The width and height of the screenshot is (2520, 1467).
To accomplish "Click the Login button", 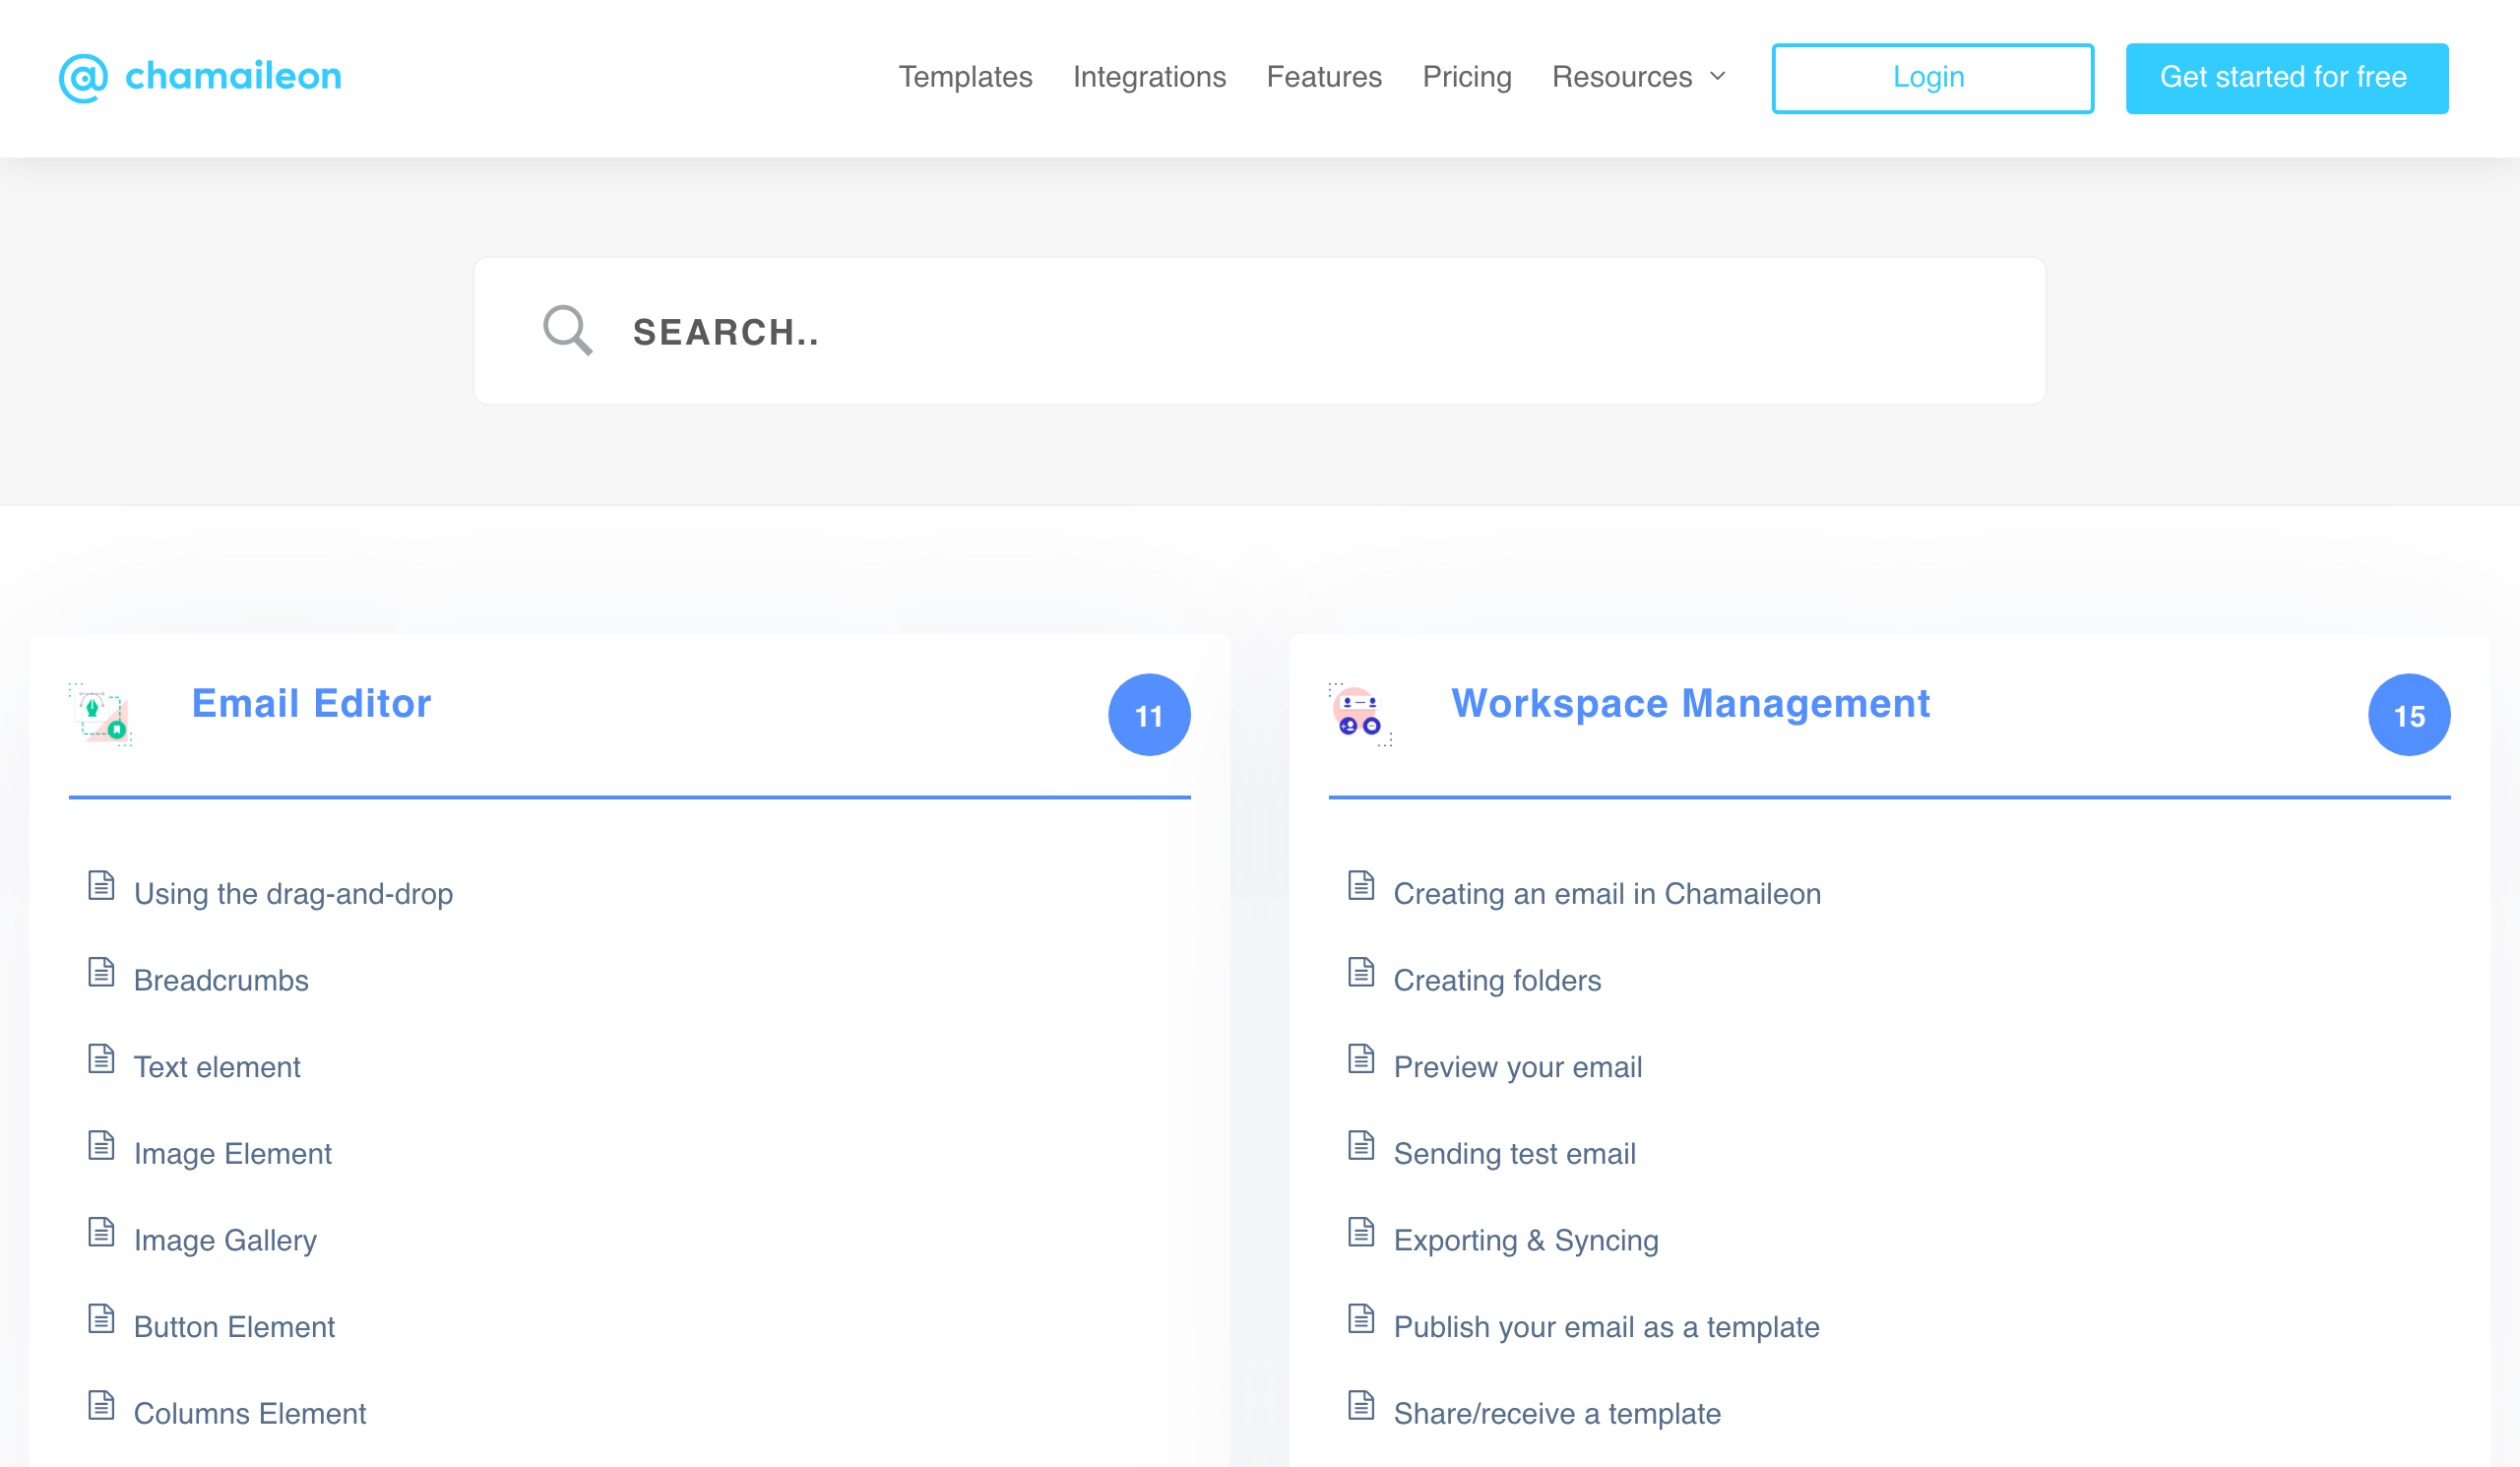I will (x=1932, y=78).
